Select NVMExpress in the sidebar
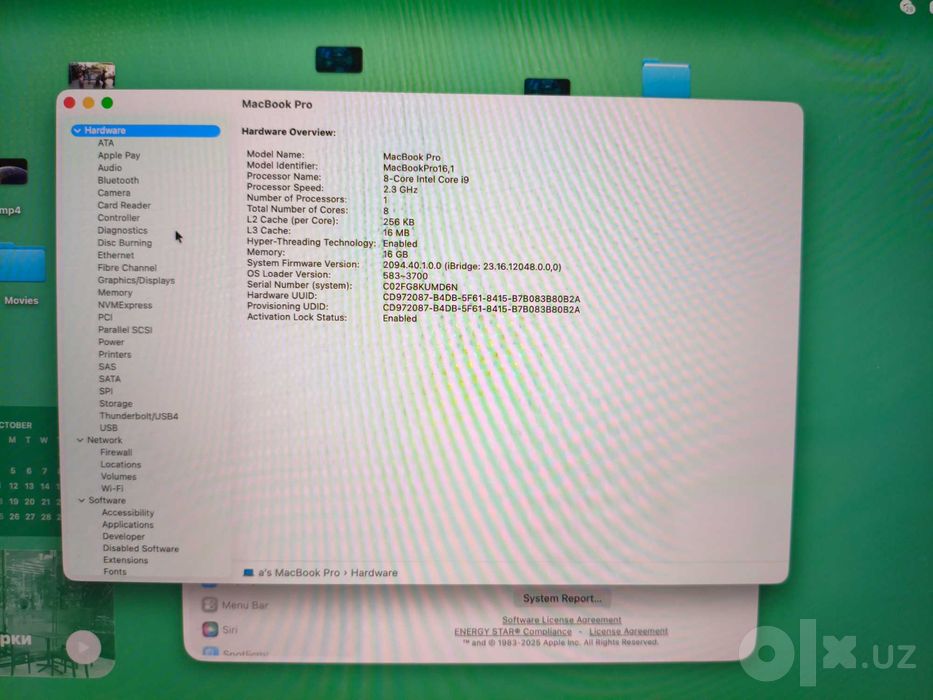The height and width of the screenshot is (700, 933). 125,305
